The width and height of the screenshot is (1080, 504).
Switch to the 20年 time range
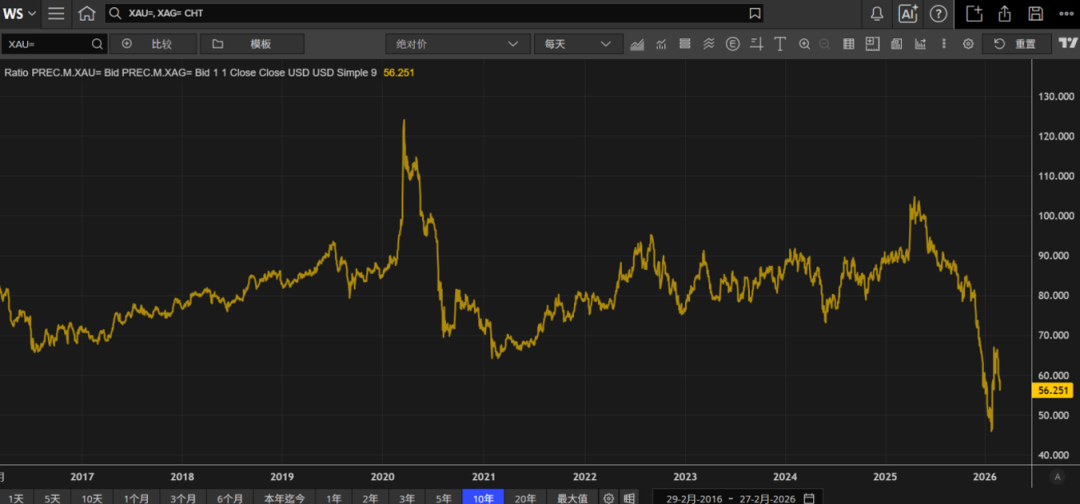coord(525,497)
